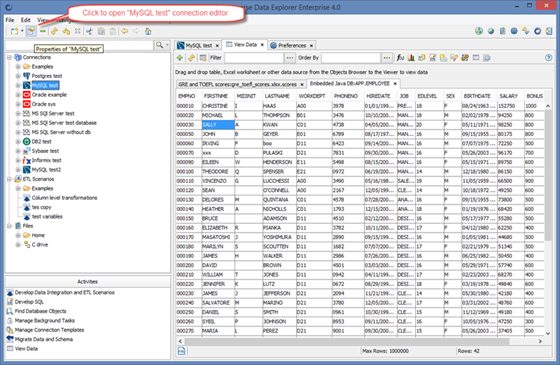
Task: Click the new connection toolbar icon
Action: pyautogui.click(x=14, y=31)
